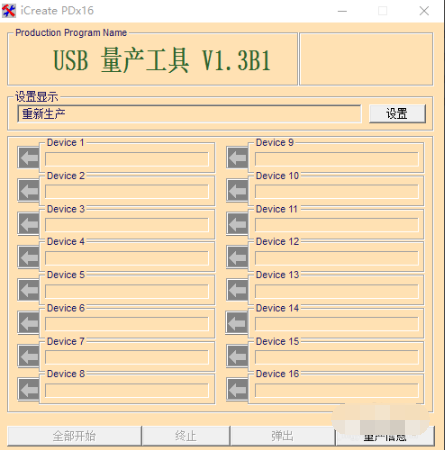Click the arrow icon beside Device 16
The height and width of the screenshot is (450, 445).
(237, 389)
